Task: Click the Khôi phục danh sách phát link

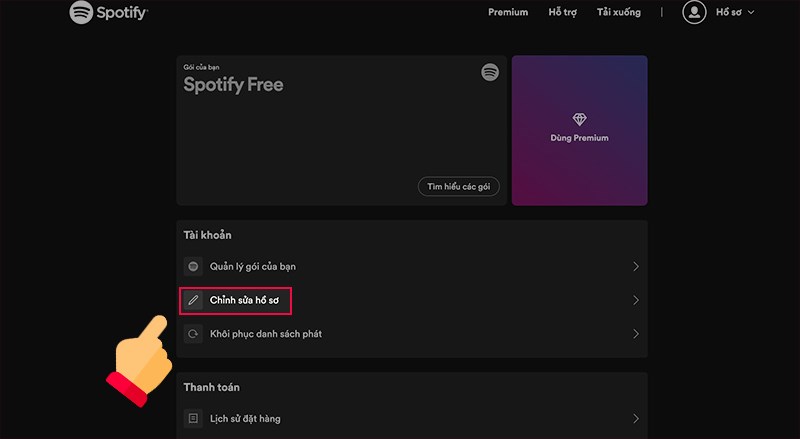Action: pyautogui.click(x=265, y=334)
